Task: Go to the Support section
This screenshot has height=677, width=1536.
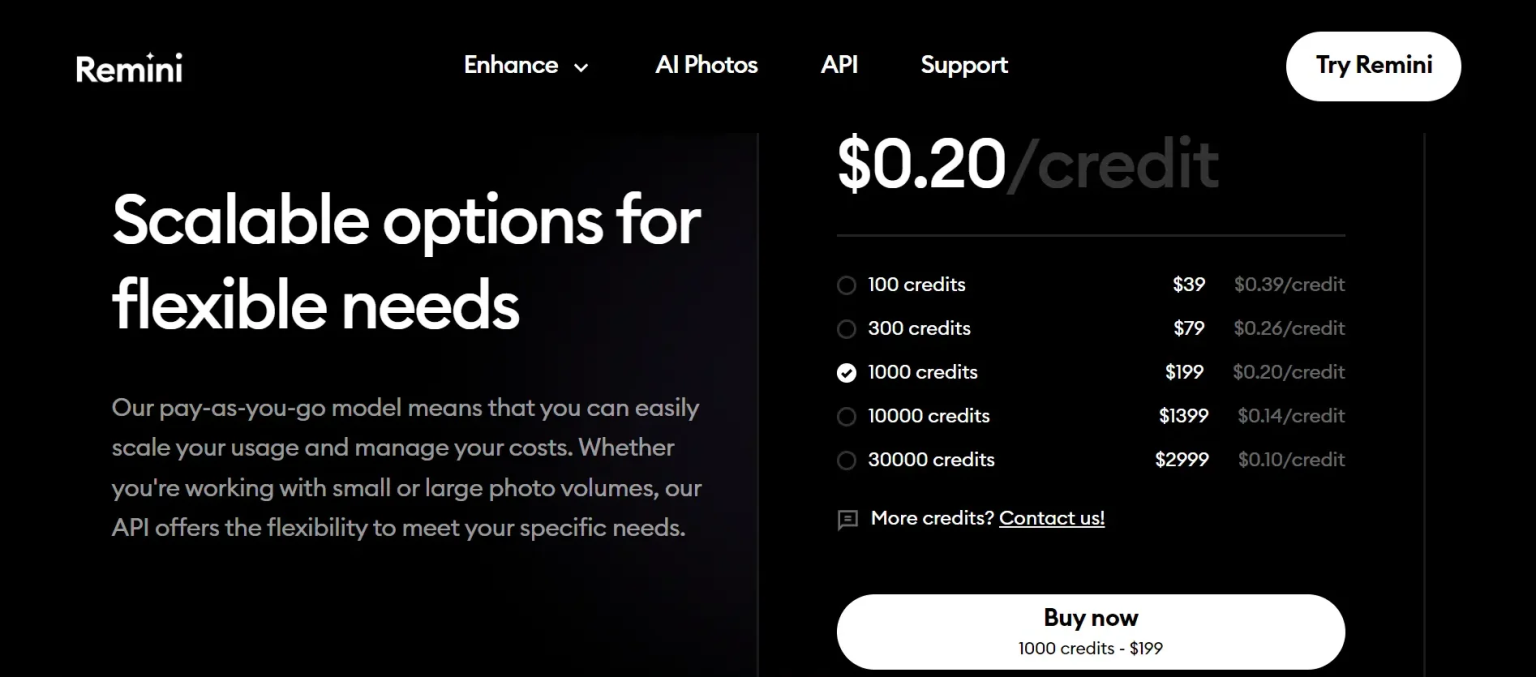Action: 963,65
